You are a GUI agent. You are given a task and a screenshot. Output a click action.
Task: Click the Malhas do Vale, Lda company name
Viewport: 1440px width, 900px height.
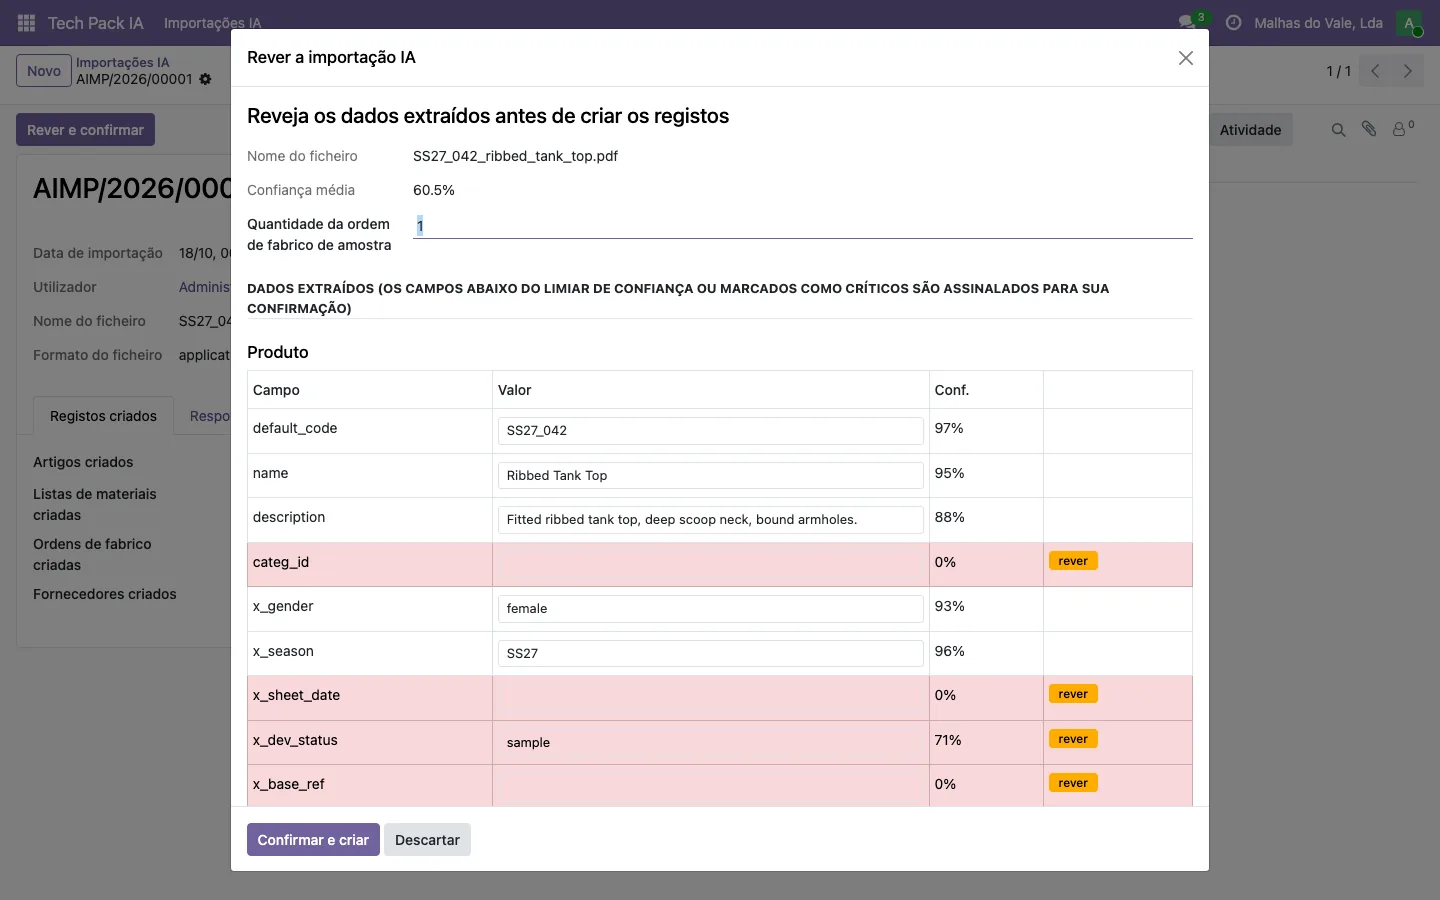point(1318,23)
